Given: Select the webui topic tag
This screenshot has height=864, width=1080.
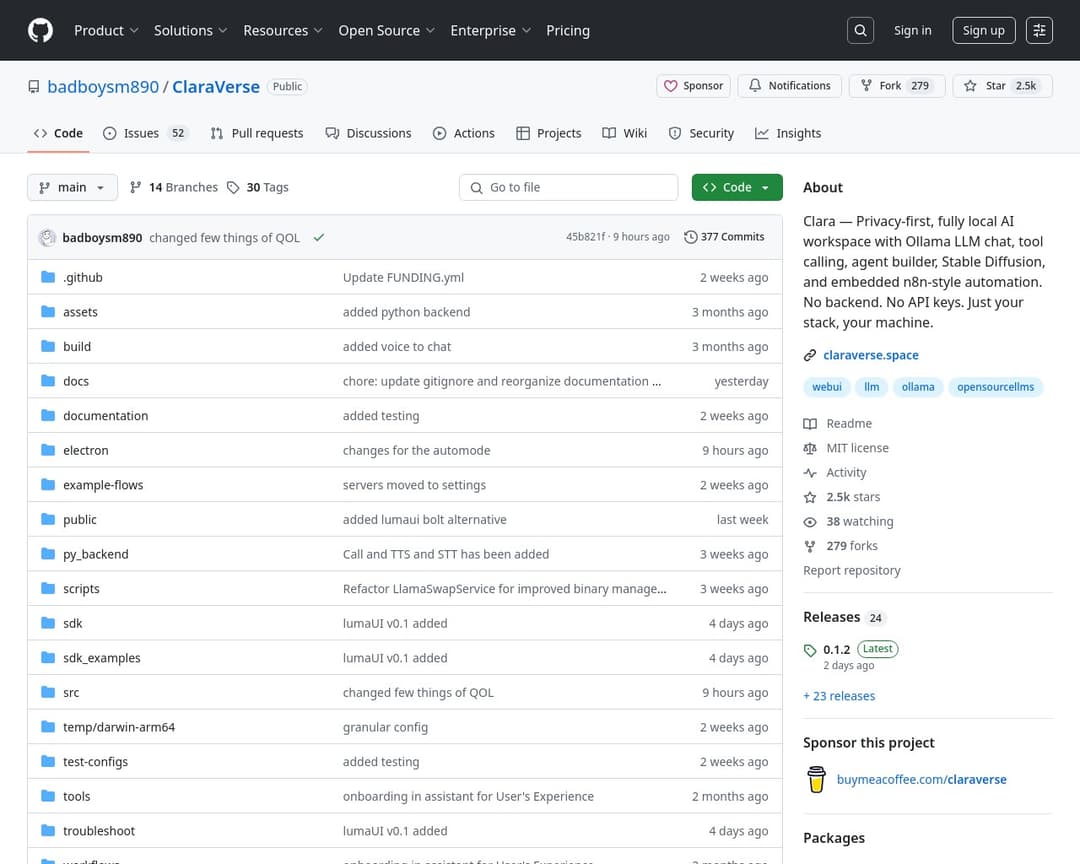Looking at the screenshot, I should tap(827, 387).
